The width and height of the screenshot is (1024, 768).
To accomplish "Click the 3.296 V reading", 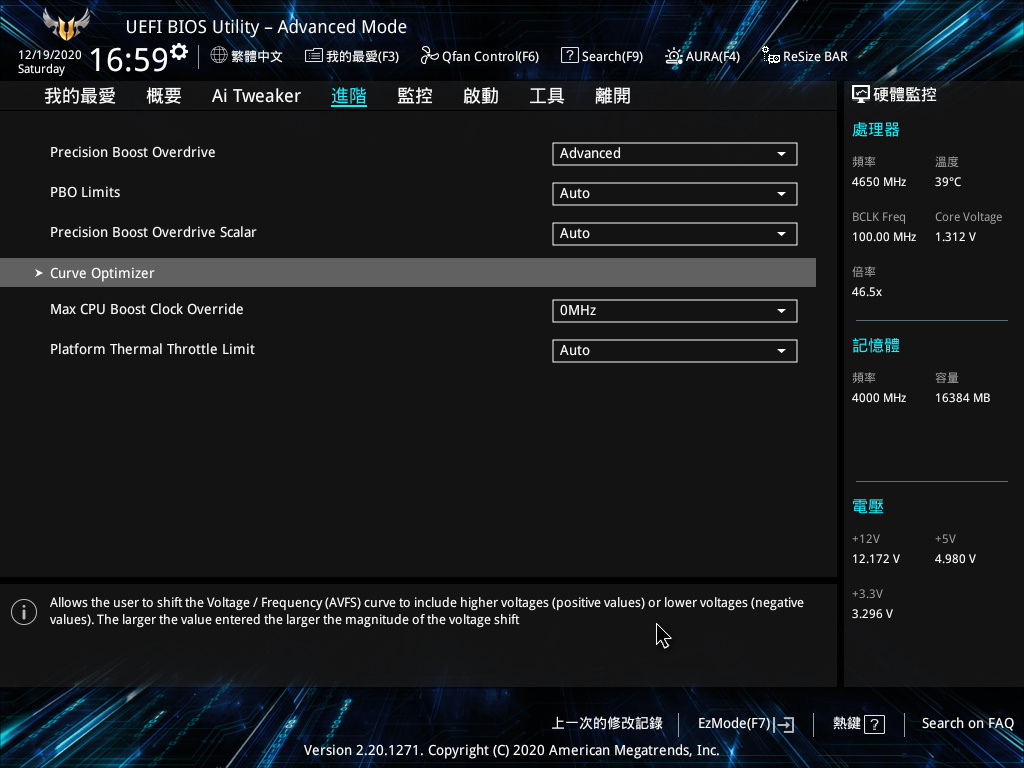I will pyautogui.click(x=872, y=613).
